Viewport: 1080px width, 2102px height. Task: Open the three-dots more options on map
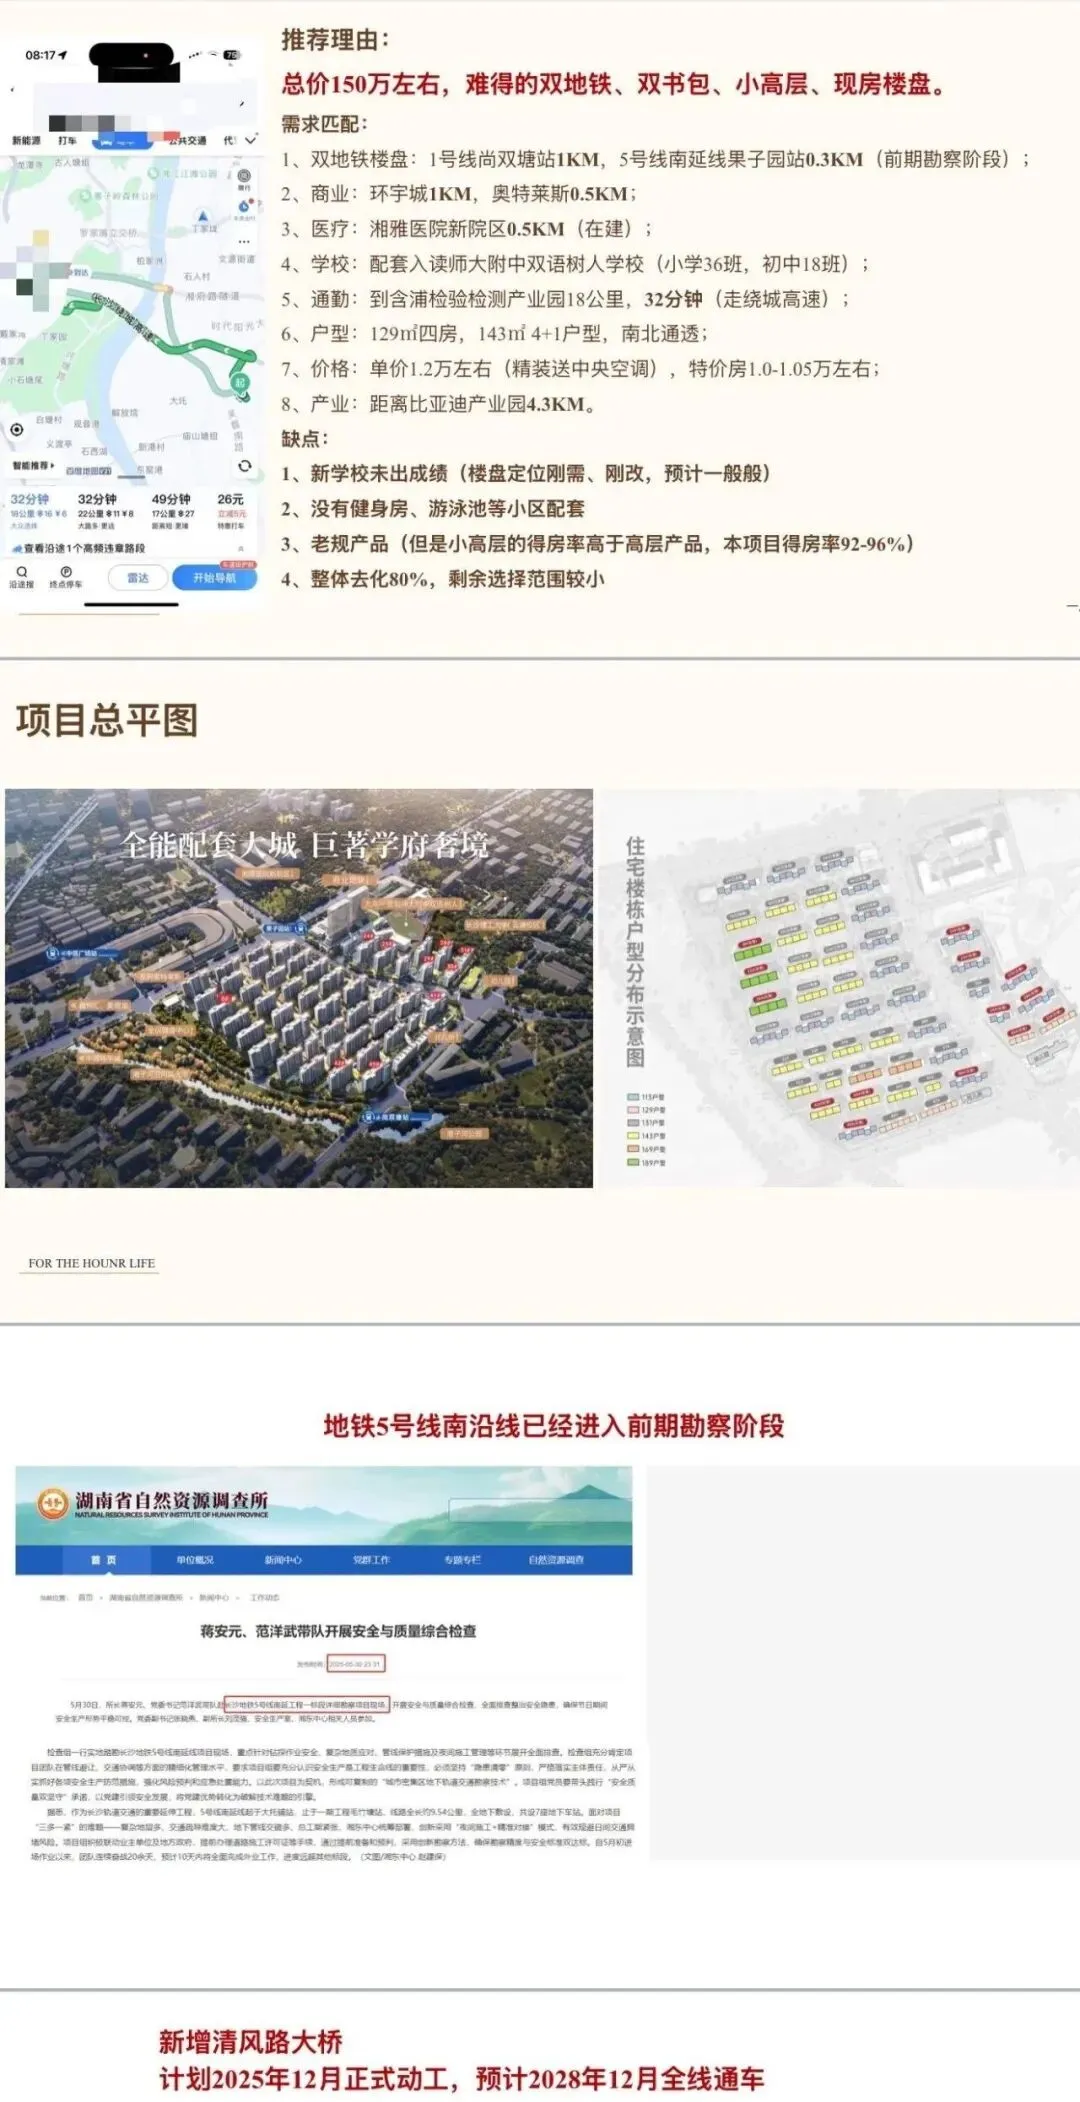(x=244, y=241)
